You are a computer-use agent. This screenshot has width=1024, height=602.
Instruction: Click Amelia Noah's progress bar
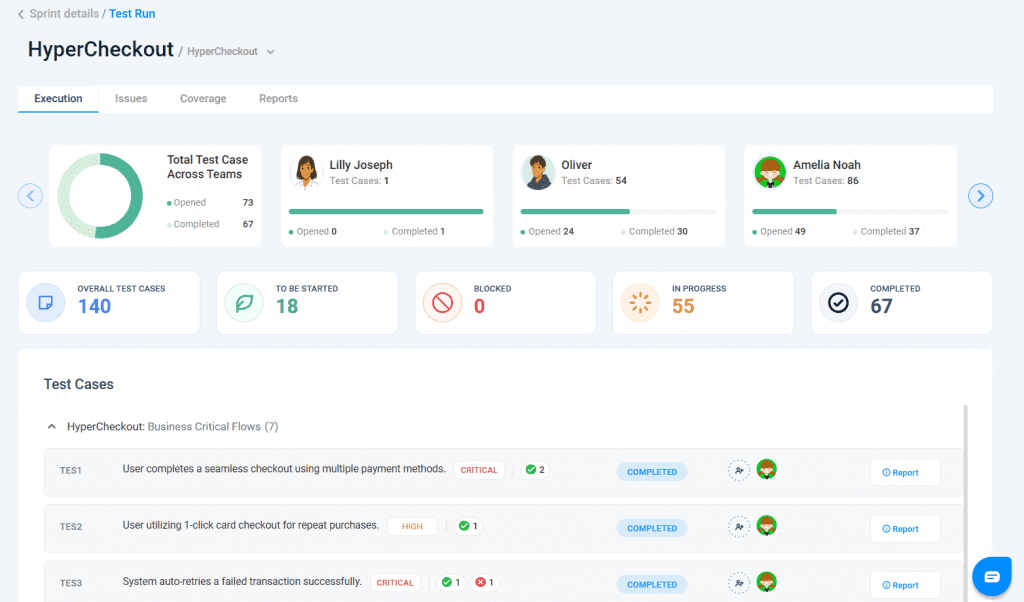coord(850,212)
